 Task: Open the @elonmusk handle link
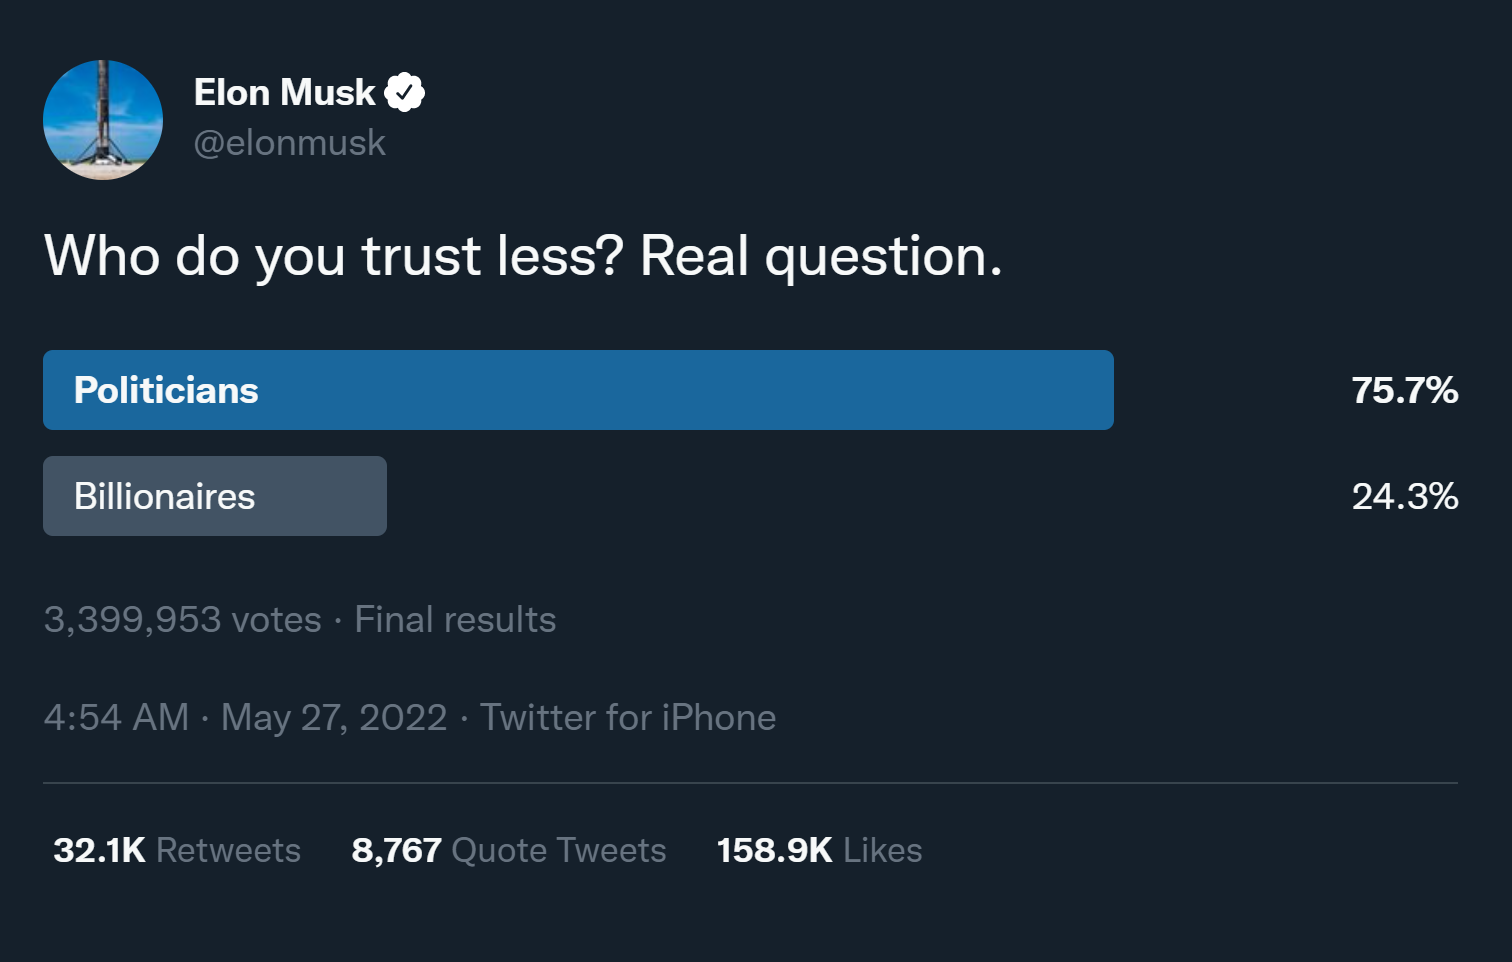289,143
